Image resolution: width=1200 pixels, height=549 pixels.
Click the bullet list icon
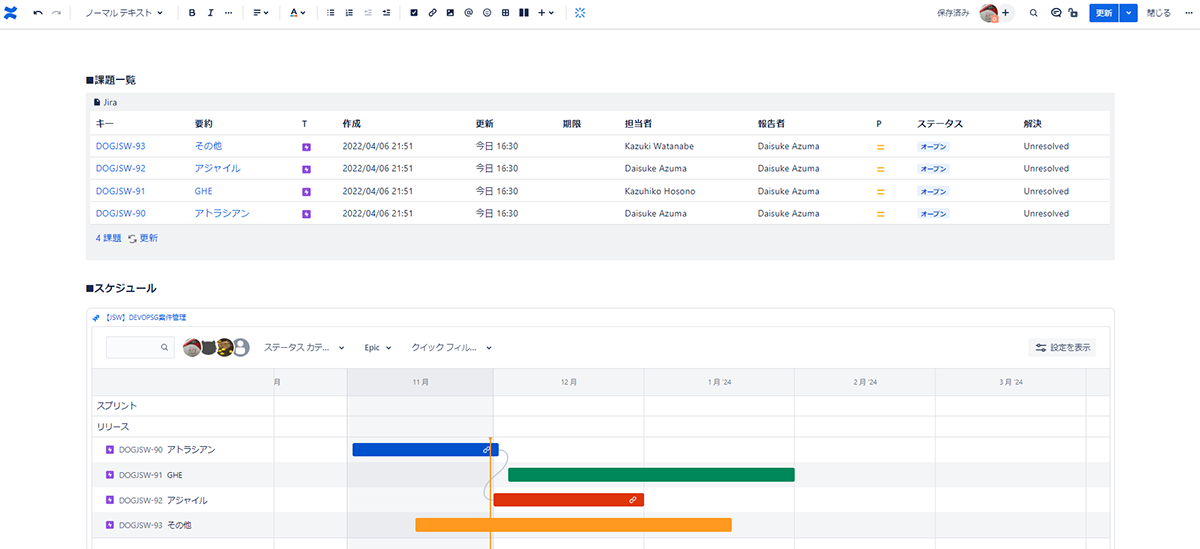pyautogui.click(x=331, y=13)
